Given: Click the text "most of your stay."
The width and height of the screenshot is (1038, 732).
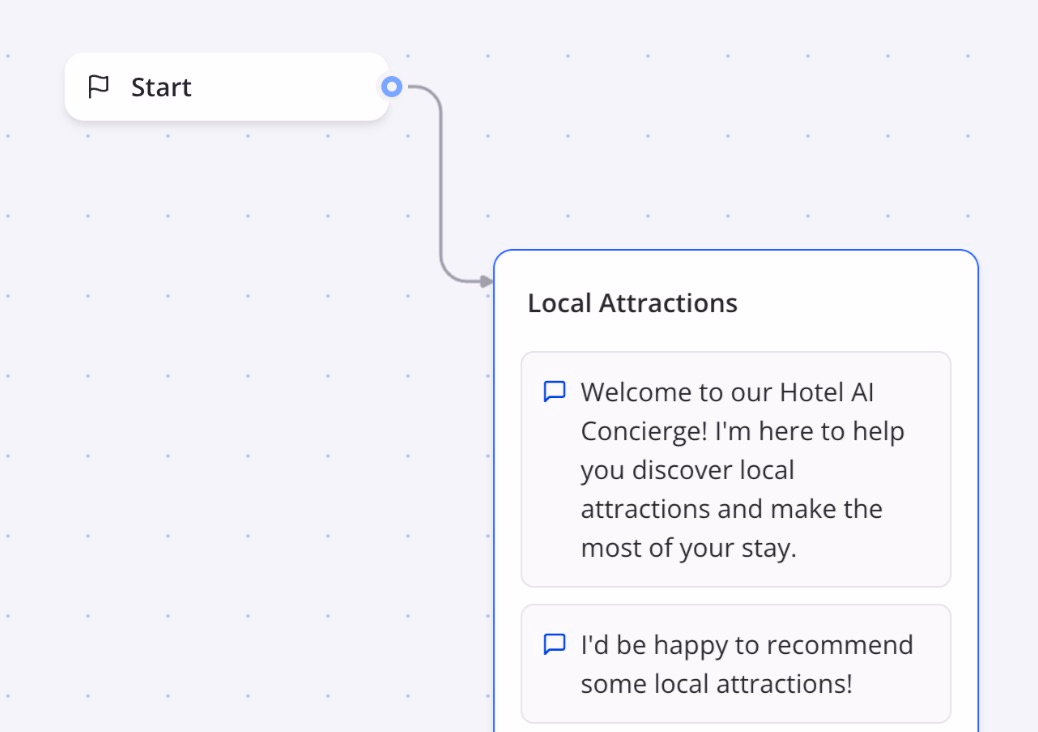Looking at the screenshot, I should tap(688, 548).
